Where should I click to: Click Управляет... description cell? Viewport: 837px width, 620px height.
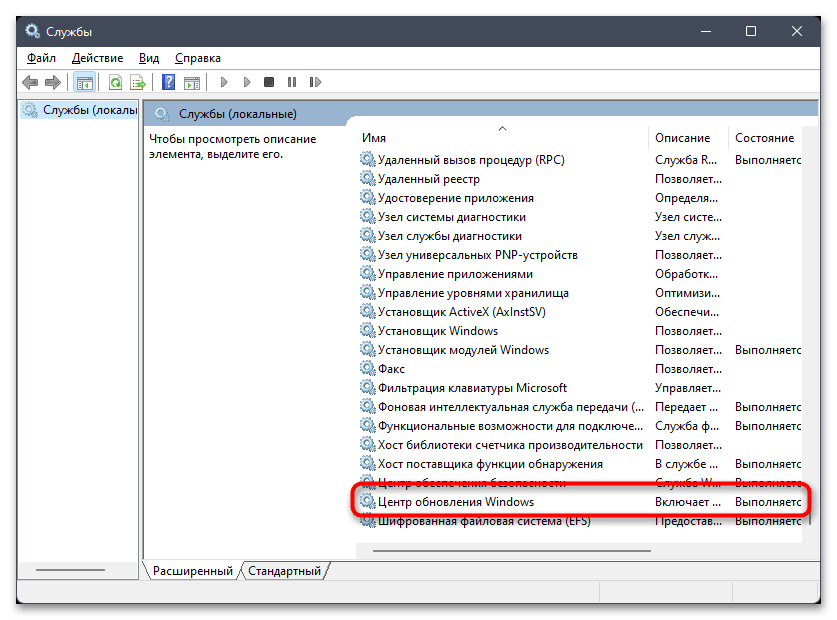(688, 388)
